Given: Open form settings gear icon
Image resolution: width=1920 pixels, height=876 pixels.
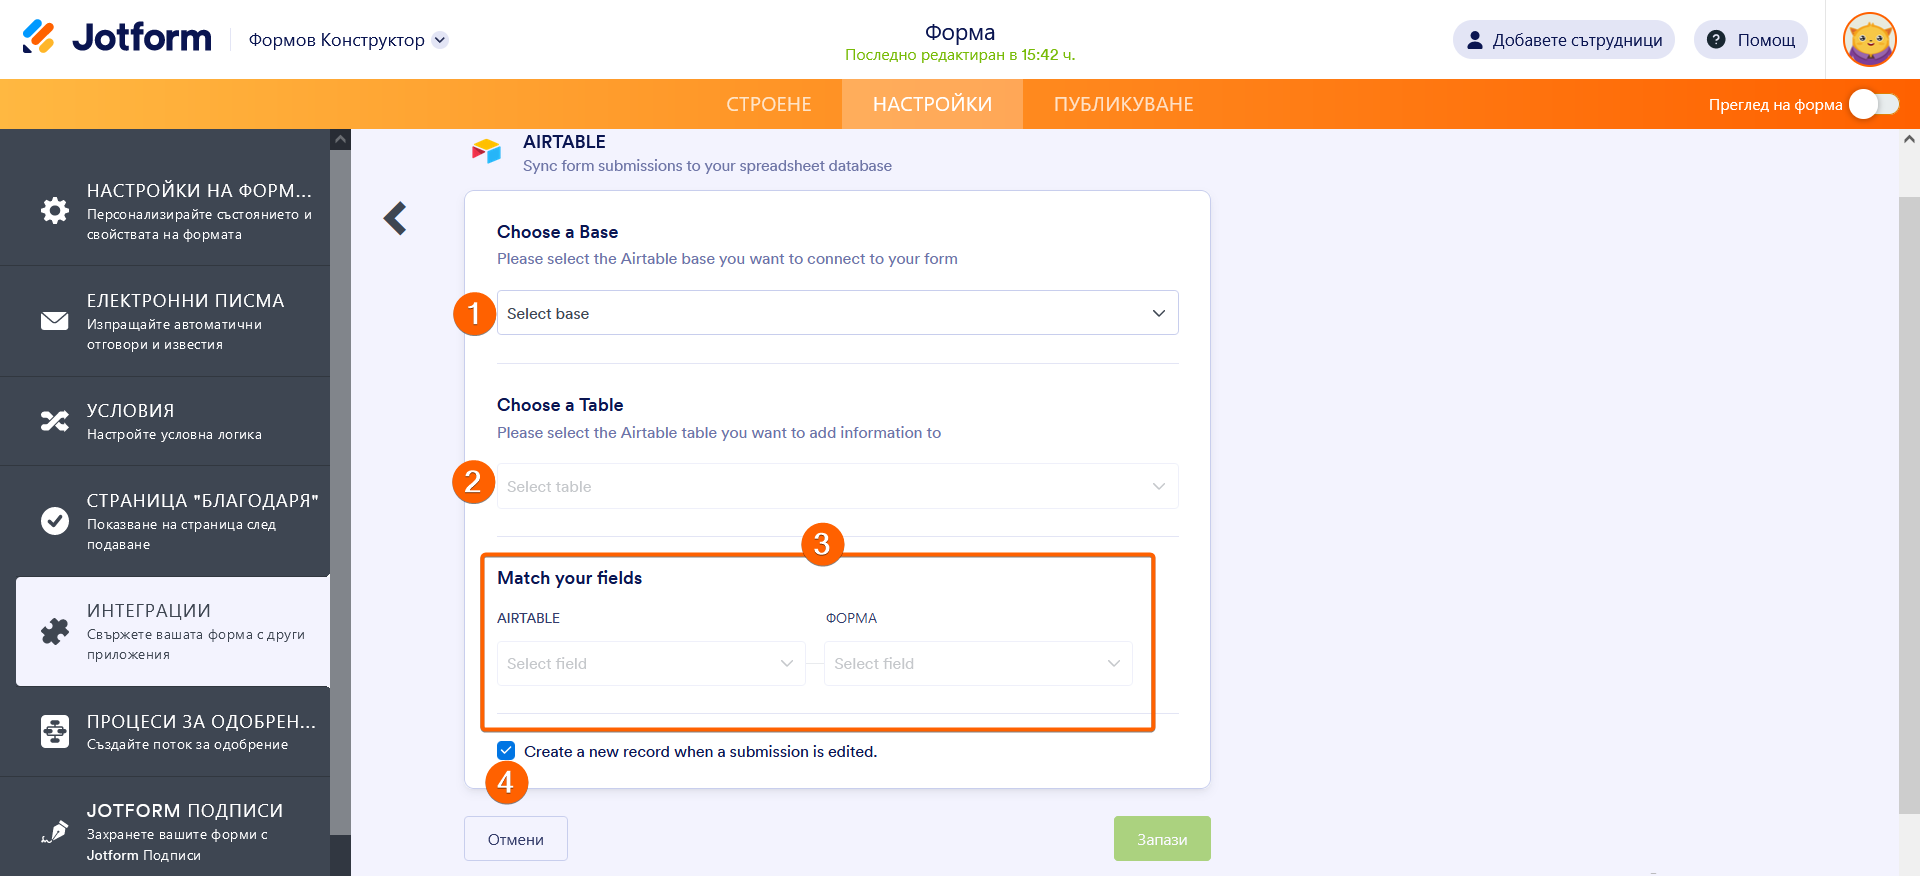Looking at the screenshot, I should [x=55, y=210].
